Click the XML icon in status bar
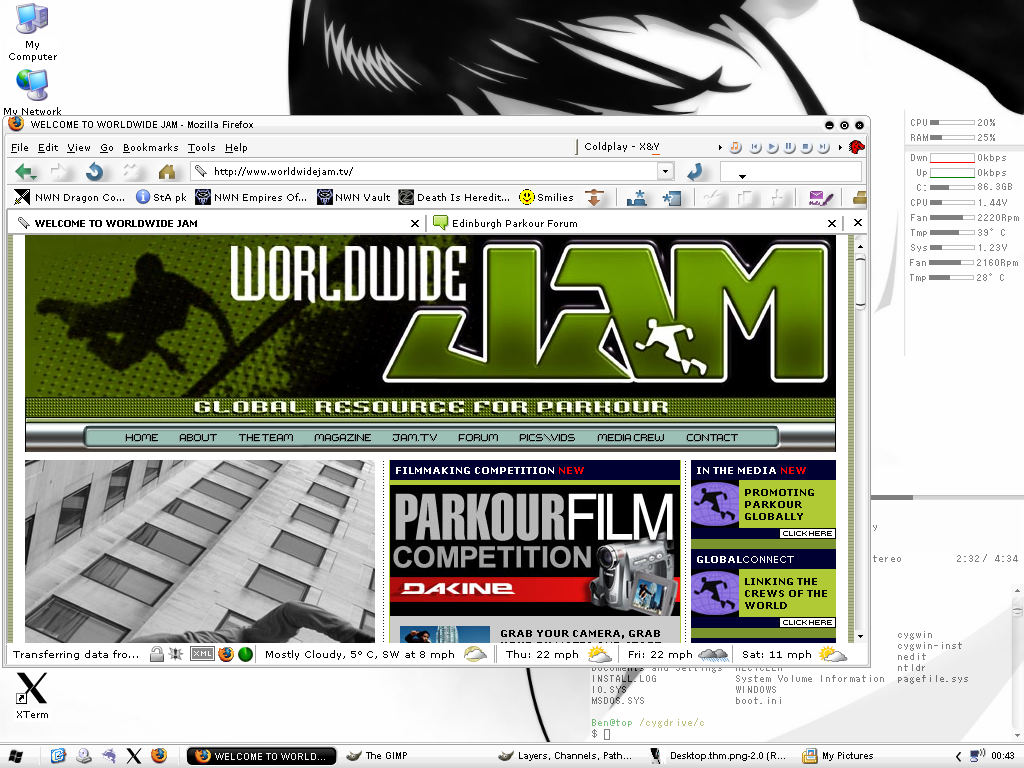Viewport: 1024px width, 768px height. coord(202,654)
